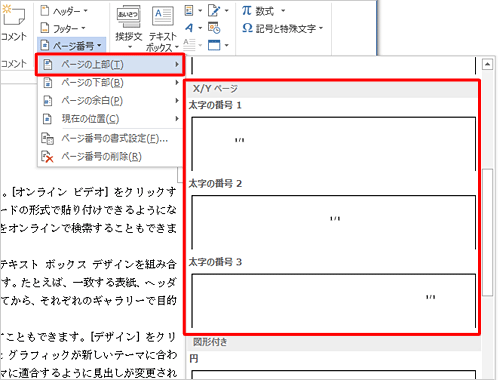The height and width of the screenshot is (380, 500).
Task: Expand the 現在の位置 submenu arrow
Action: click(x=177, y=118)
